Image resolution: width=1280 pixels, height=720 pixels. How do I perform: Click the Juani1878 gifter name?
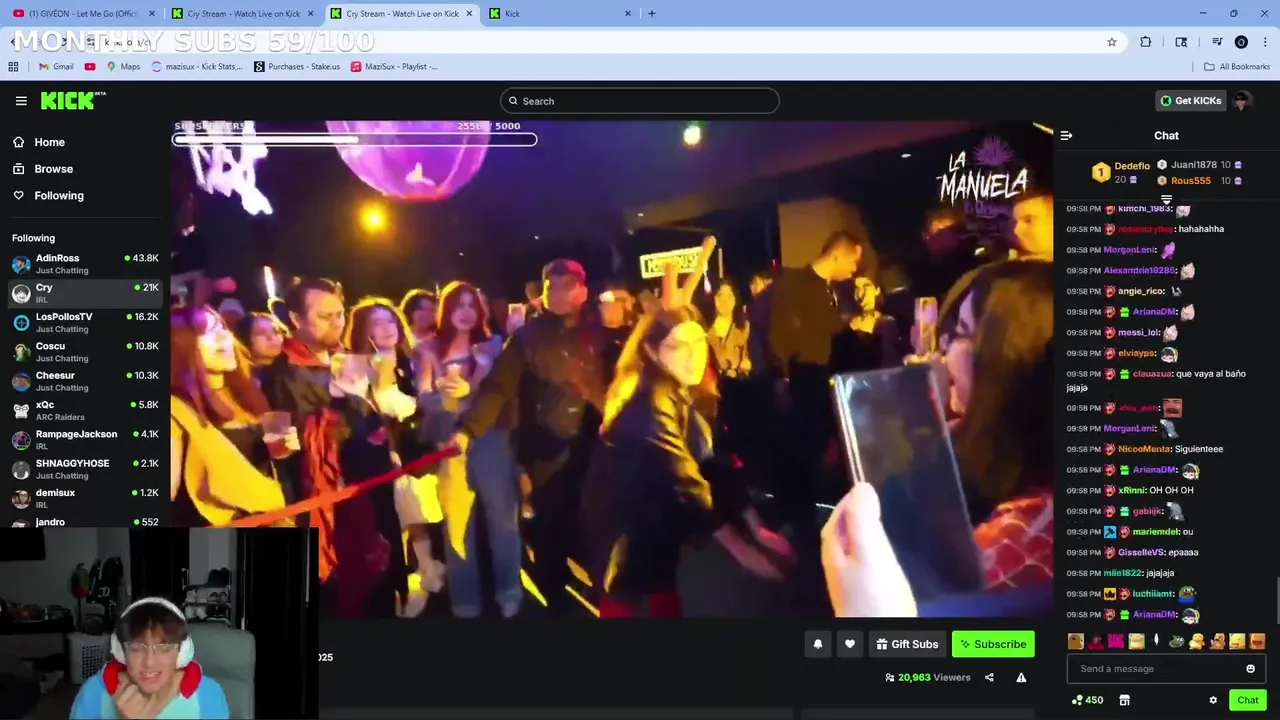1194,165
